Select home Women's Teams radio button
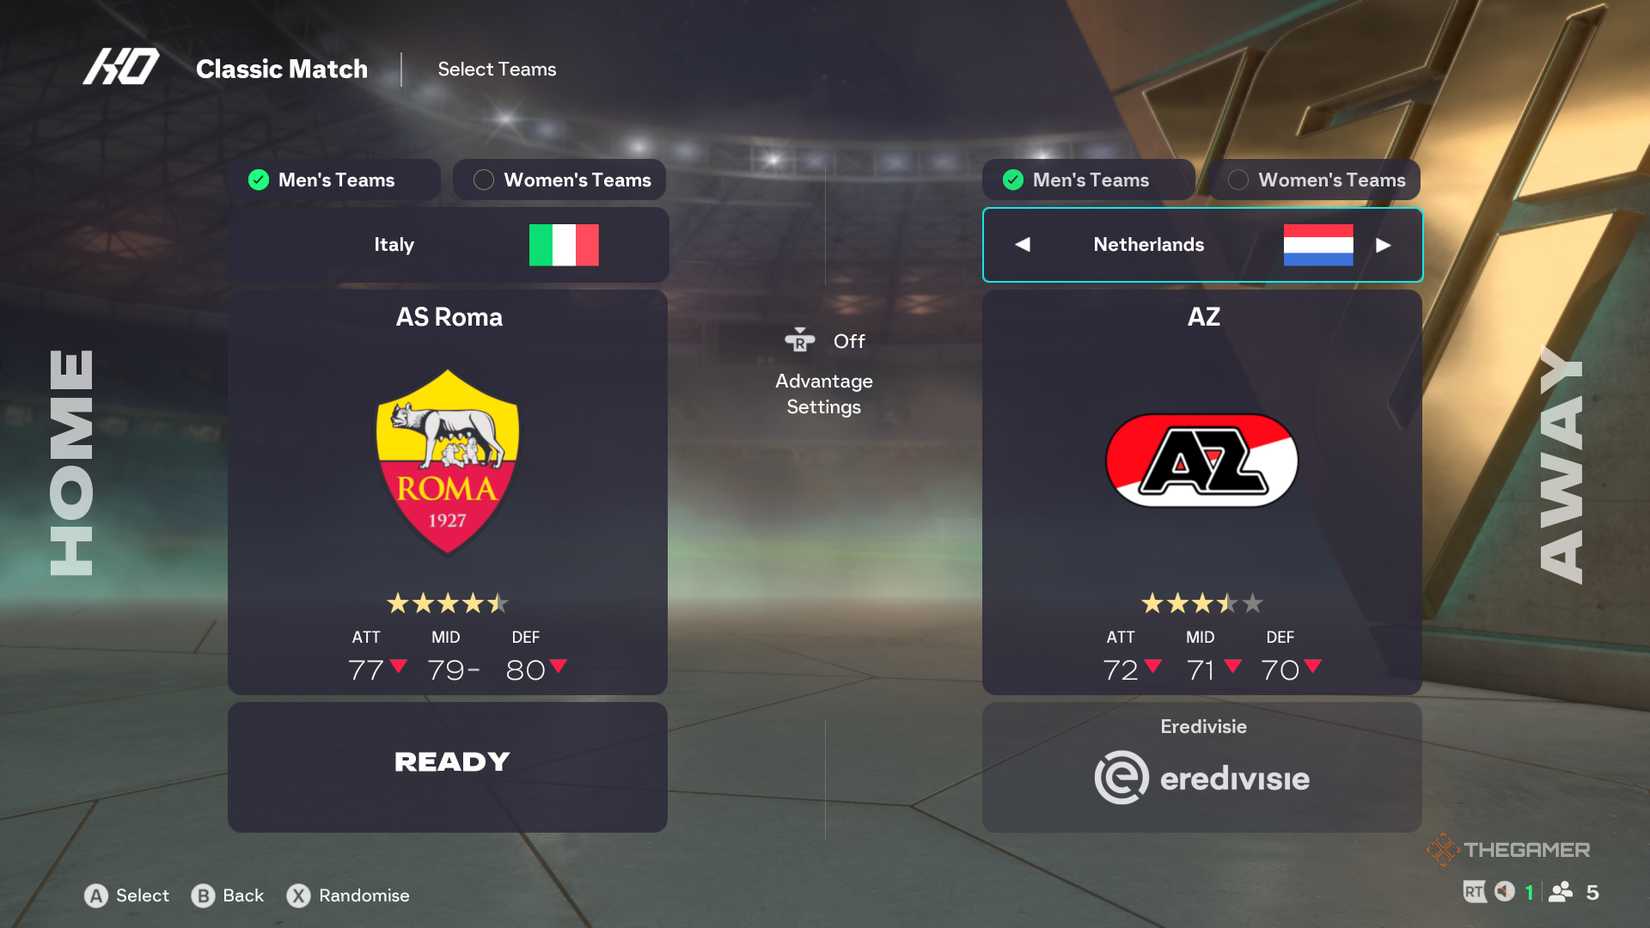Image resolution: width=1650 pixels, height=928 pixels. 484,180
